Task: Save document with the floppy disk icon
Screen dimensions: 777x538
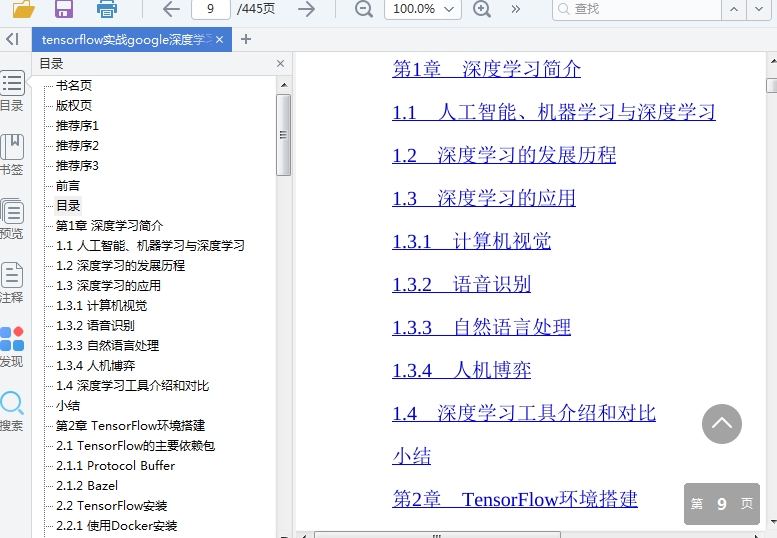Action: click(64, 9)
